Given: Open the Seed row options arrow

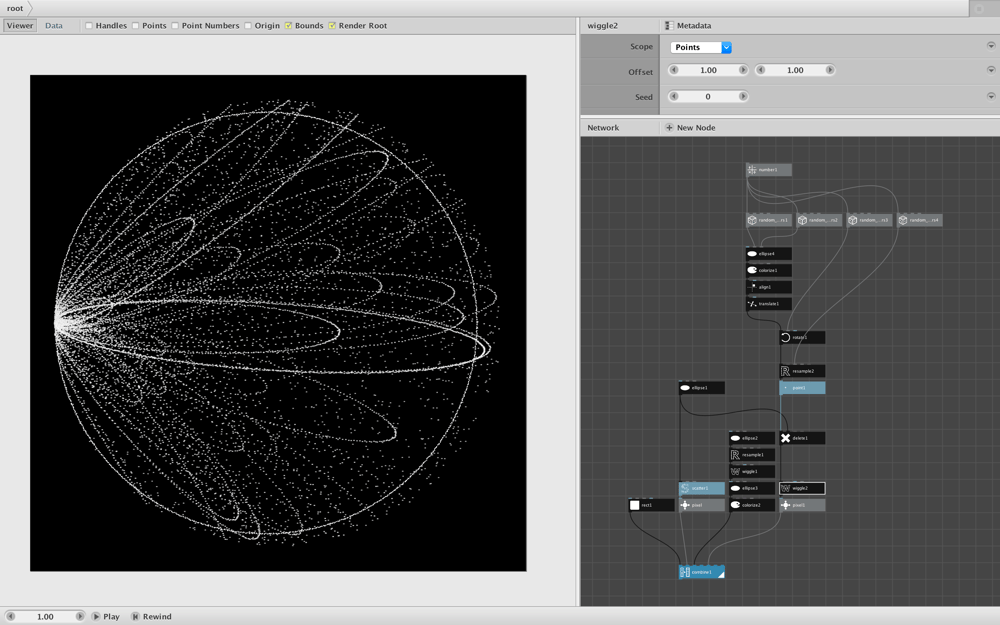Looking at the screenshot, I should (x=990, y=96).
